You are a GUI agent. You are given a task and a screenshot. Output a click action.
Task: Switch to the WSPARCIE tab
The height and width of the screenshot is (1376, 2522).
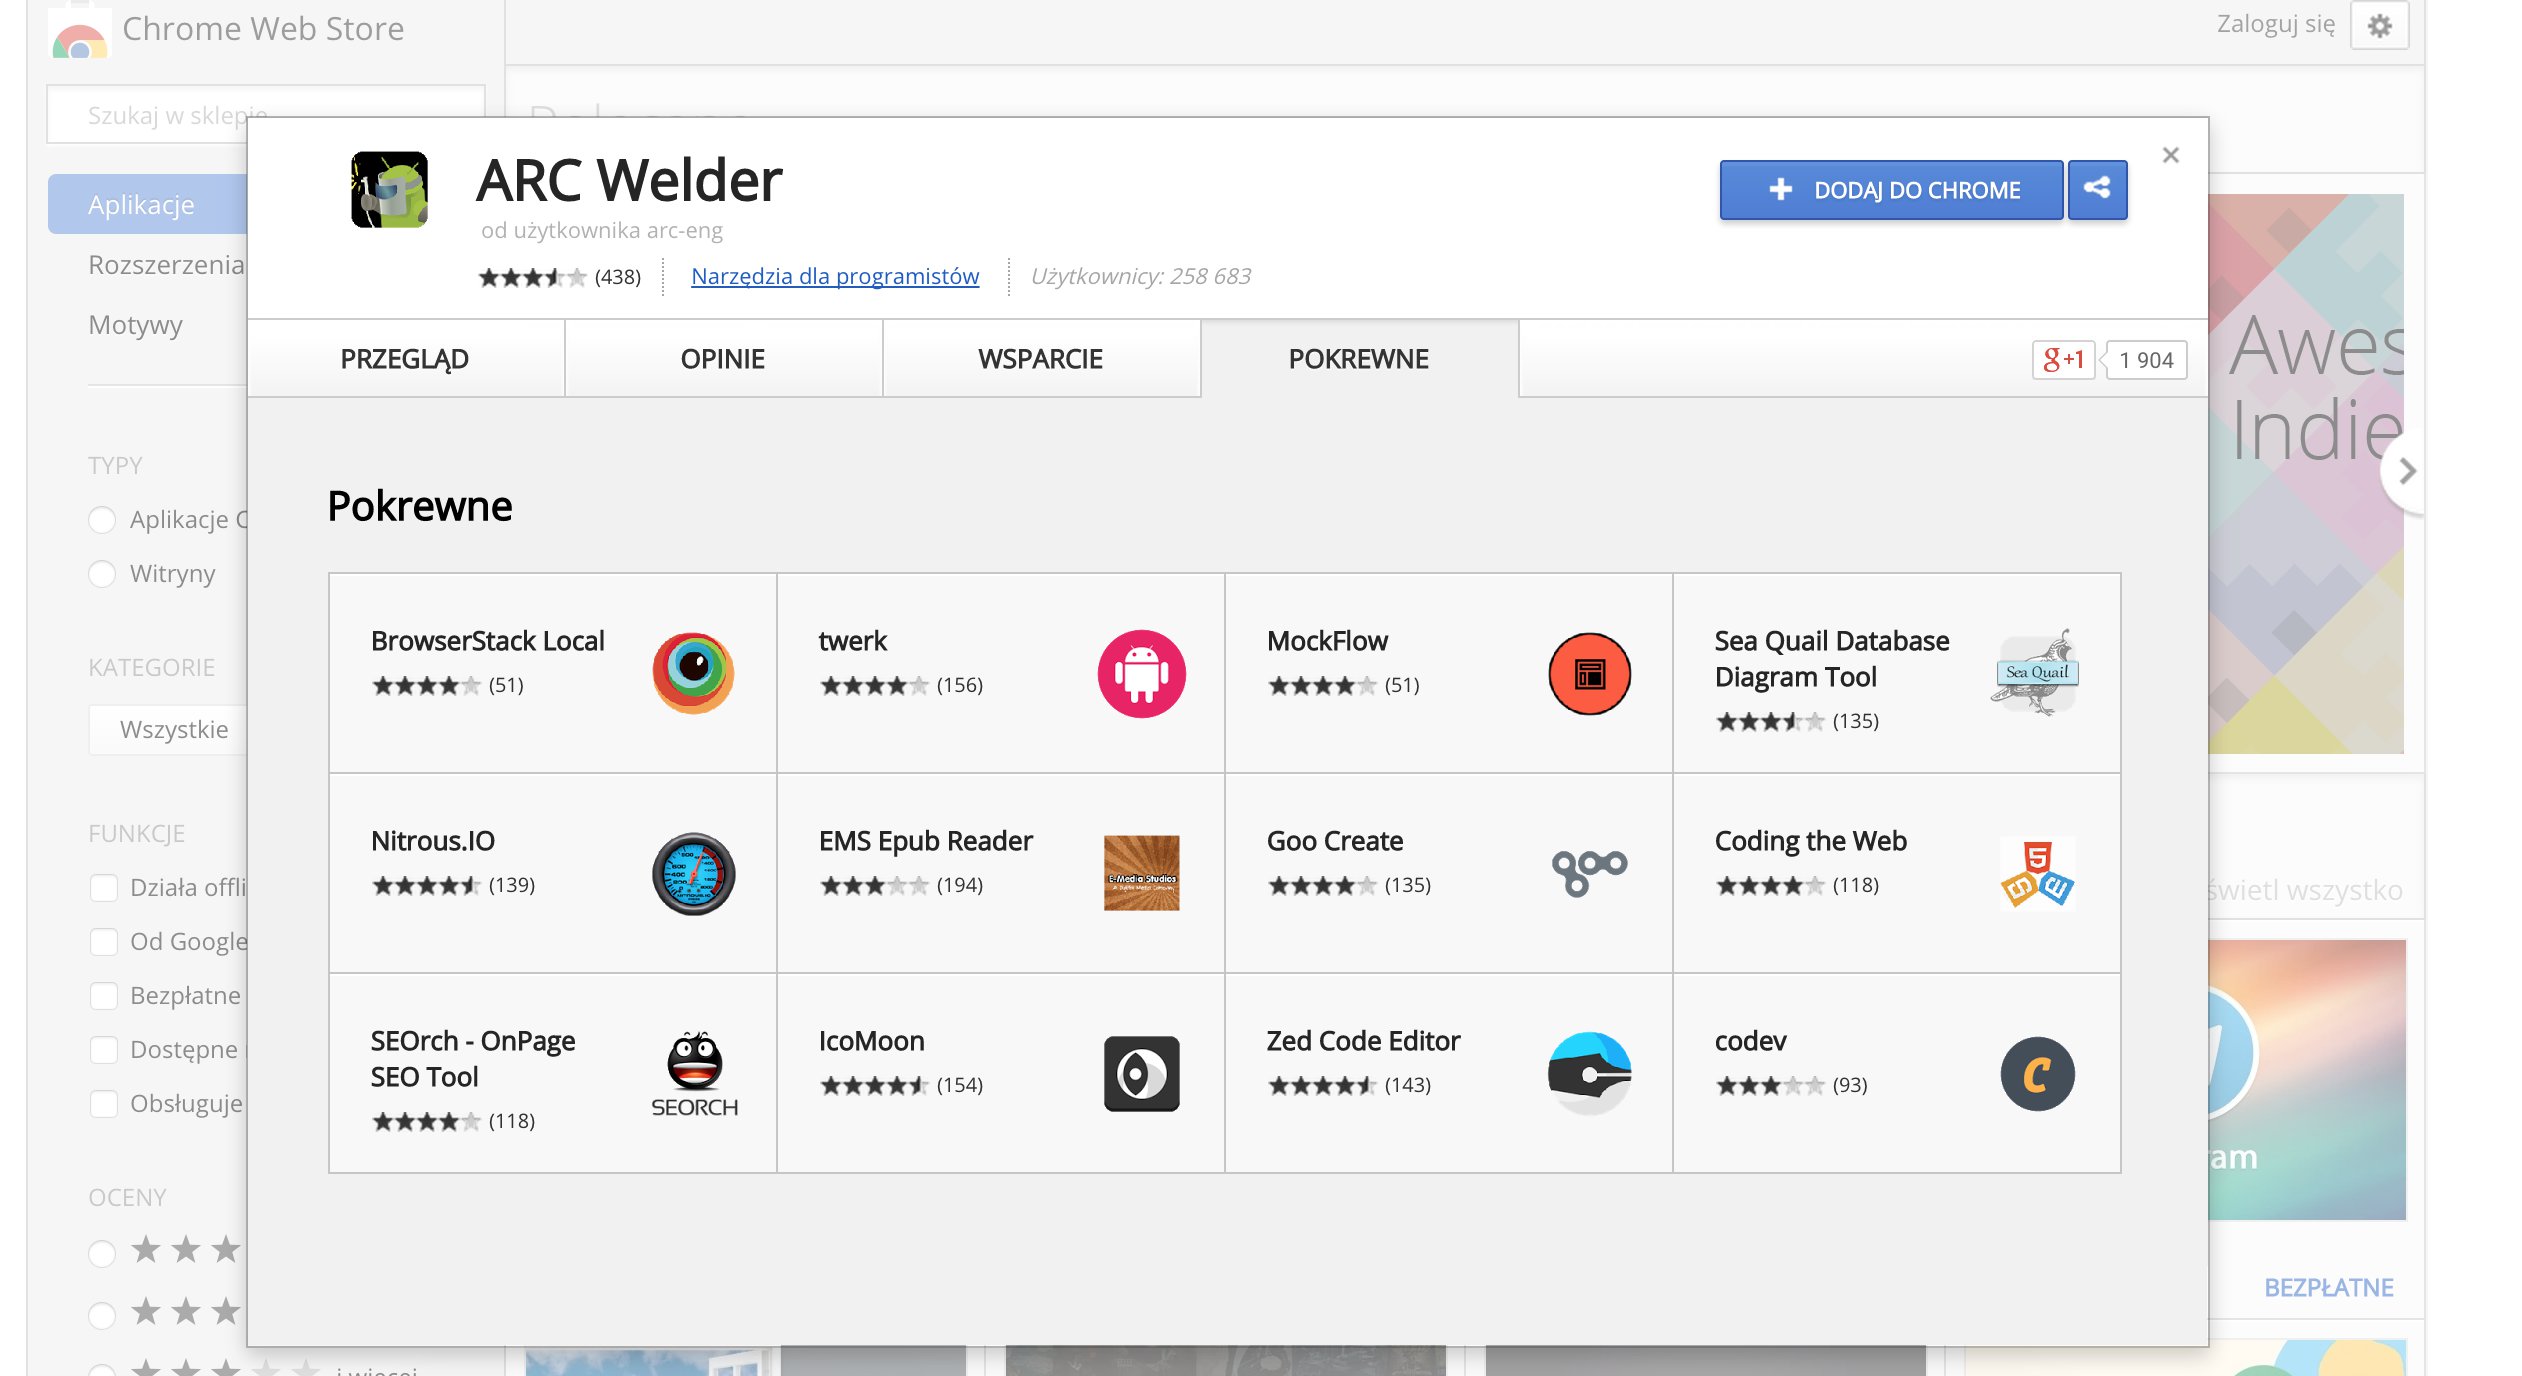pyautogui.click(x=1040, y=359)
